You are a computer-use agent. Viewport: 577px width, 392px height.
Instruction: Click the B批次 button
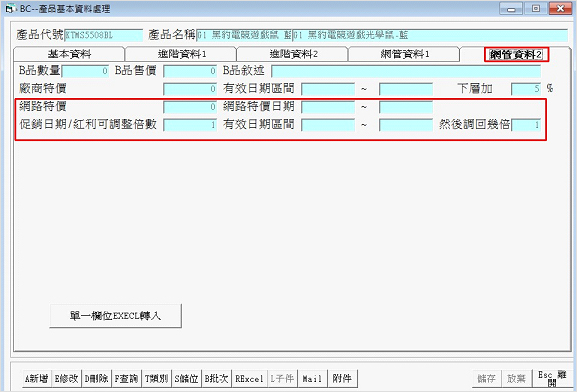pos(216,378)
